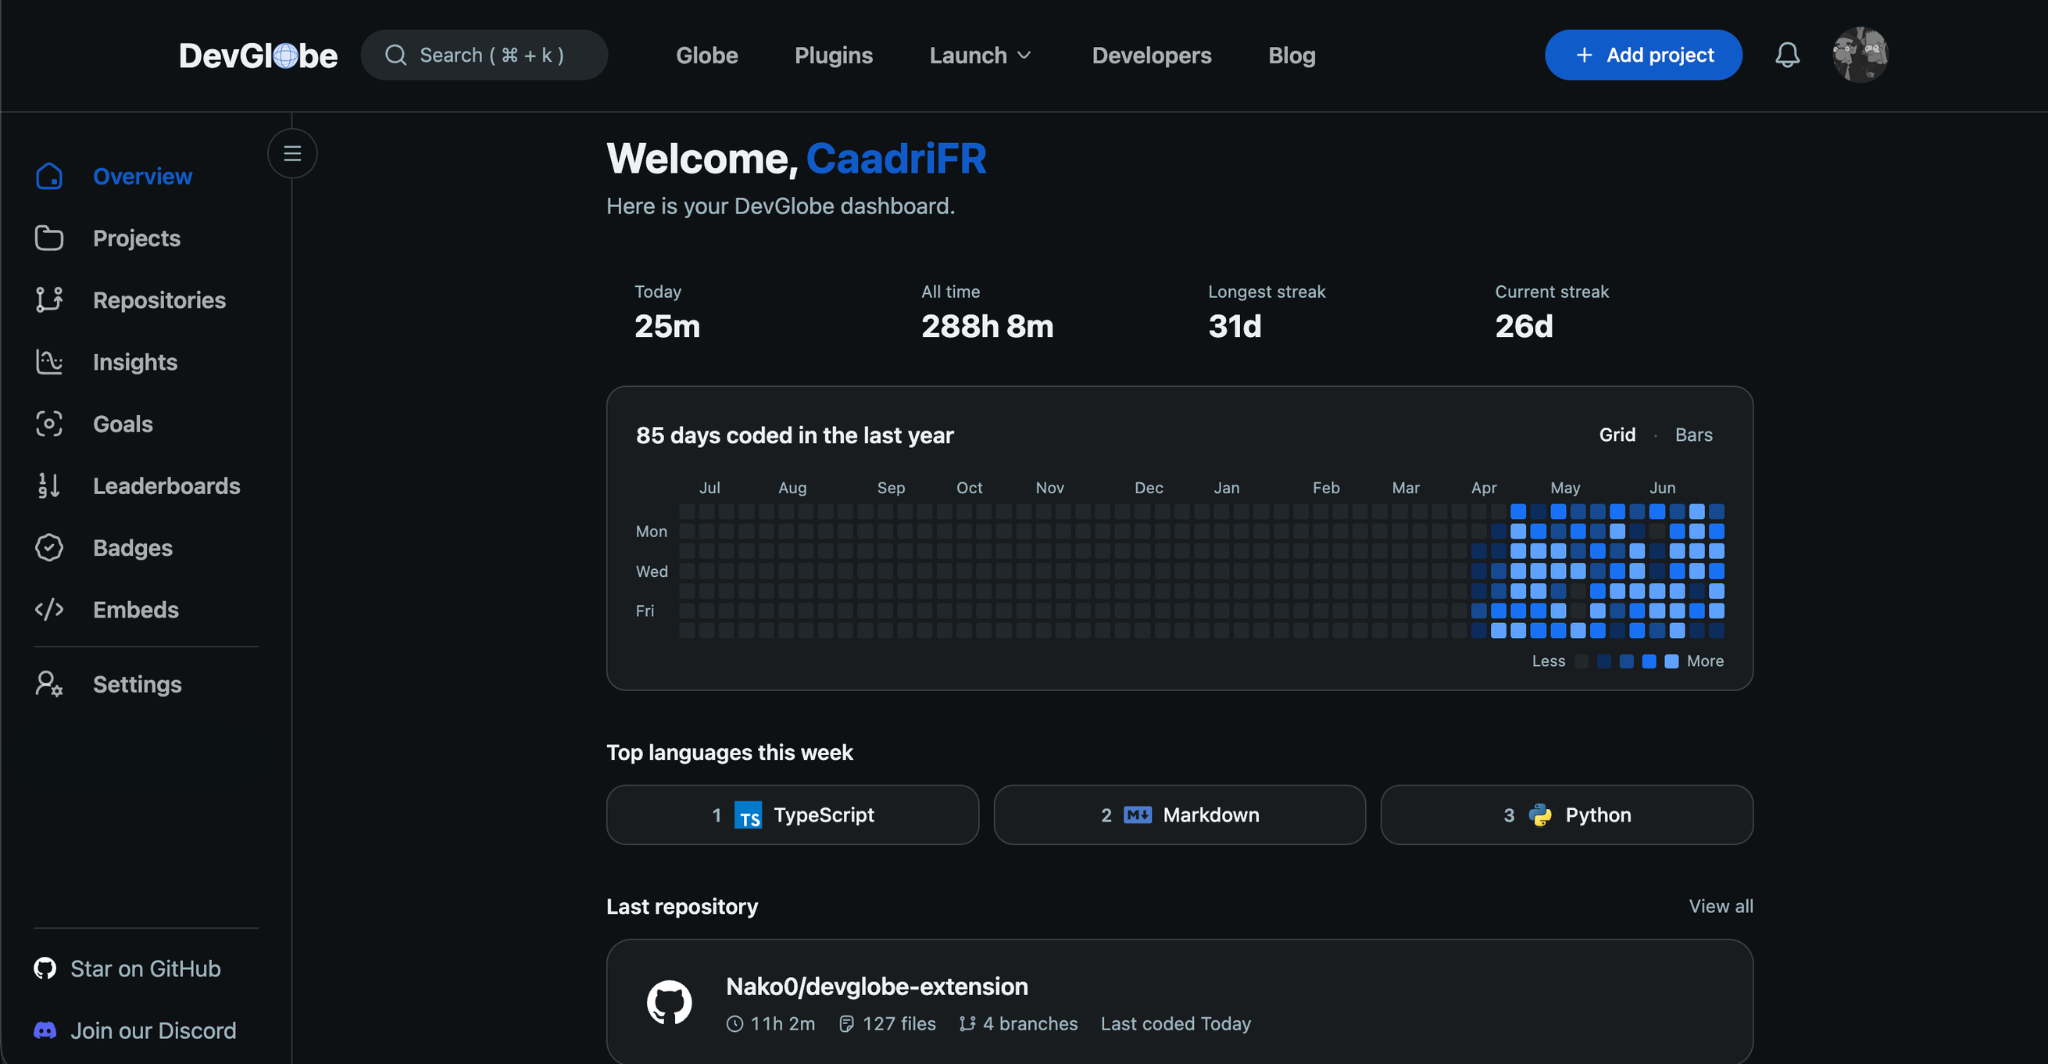Click the 'Longest streak' 31d value
Screen dimensions: 2048x1064
click(x=1235, y=326)
